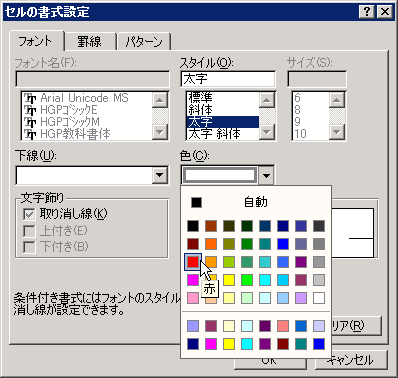Pick the black swatch in main palette
Screen dimensions: 398x378
tap(193, 226)
